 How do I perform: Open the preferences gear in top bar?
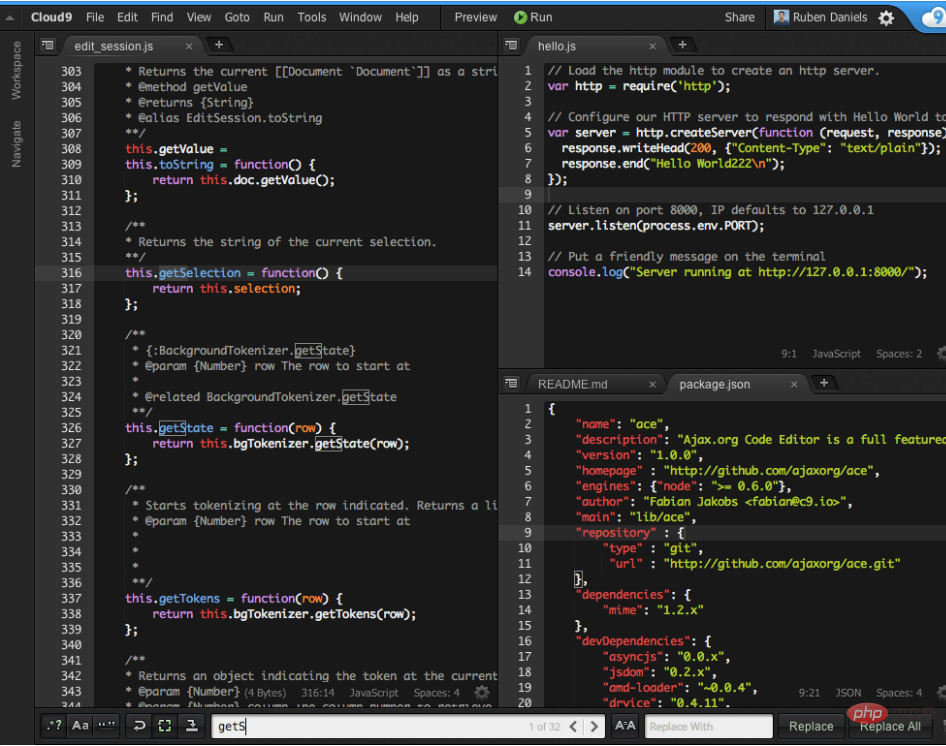point(886,18)
